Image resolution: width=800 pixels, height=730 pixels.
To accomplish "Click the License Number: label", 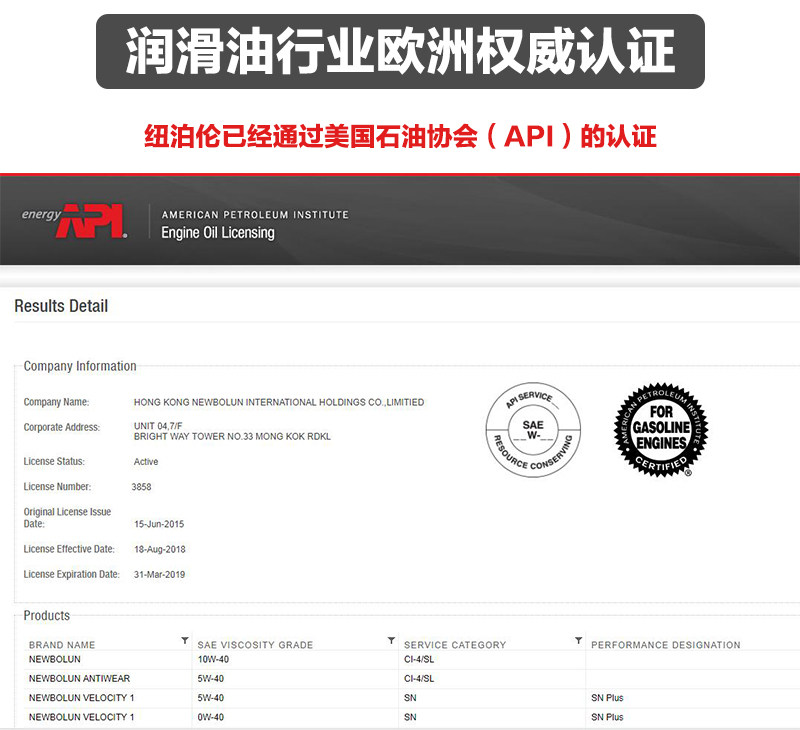I will pos(57,487).
